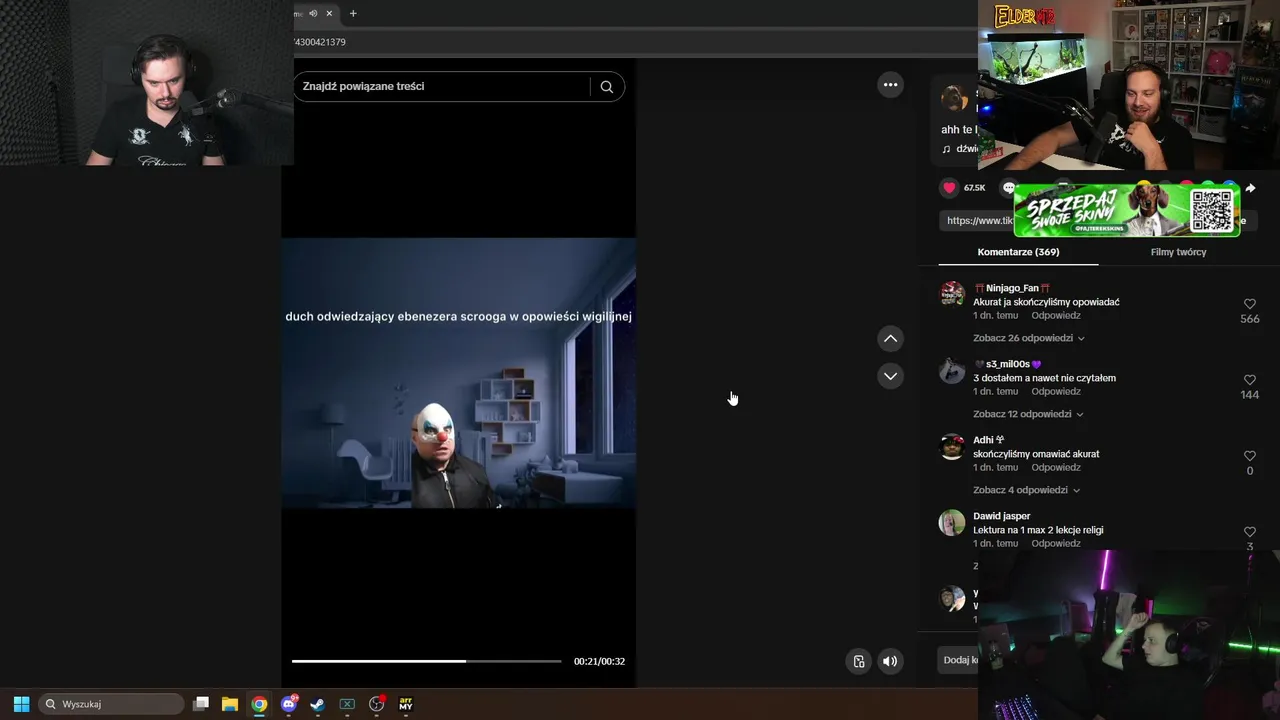
Task: Click the TikTok video URL link field
Action: point(978,220)
